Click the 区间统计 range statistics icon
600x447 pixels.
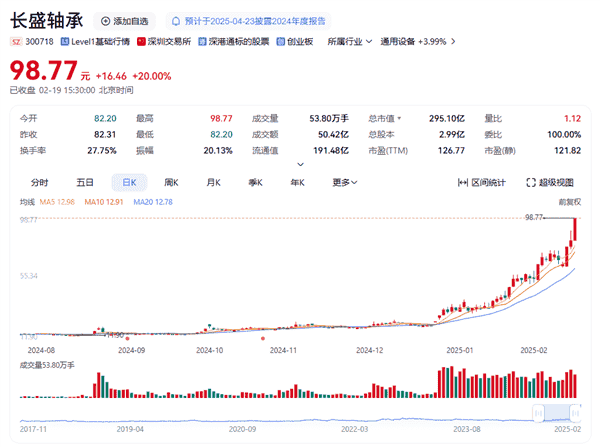tap(463, 183)
